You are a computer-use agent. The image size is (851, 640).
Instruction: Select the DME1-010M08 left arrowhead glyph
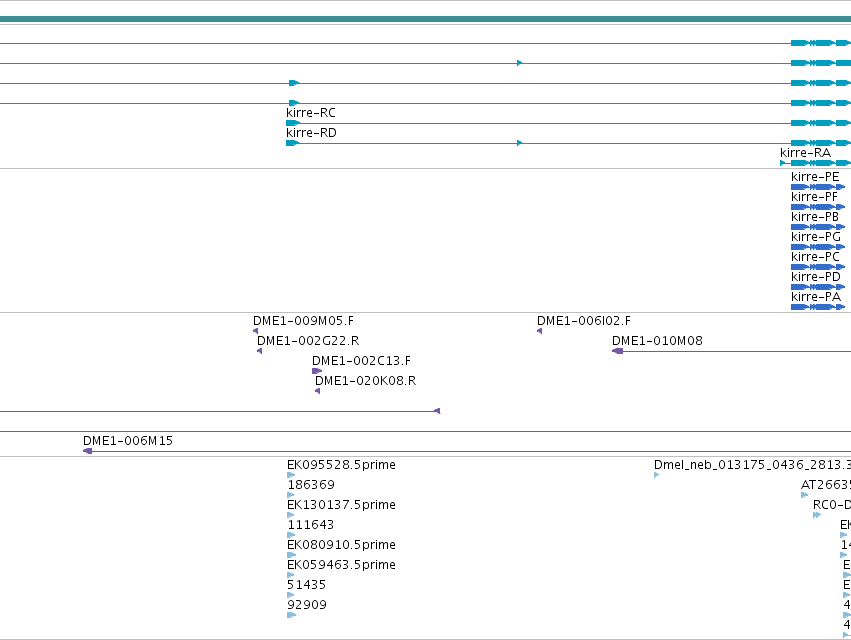point(618,351)
